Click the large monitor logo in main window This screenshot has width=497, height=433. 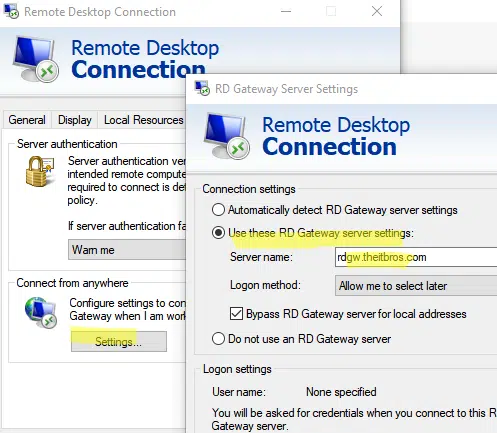pyautogui.click(x=36, y=59)
